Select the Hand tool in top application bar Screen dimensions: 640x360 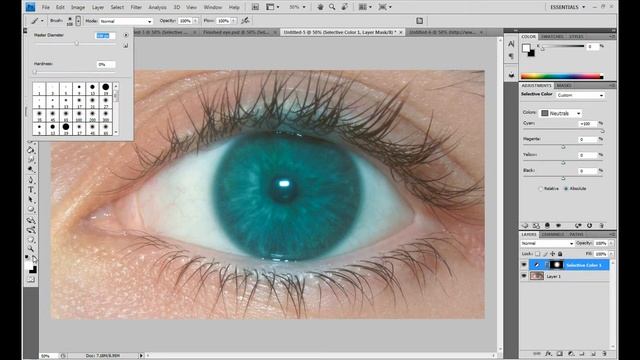coord(320,7)
